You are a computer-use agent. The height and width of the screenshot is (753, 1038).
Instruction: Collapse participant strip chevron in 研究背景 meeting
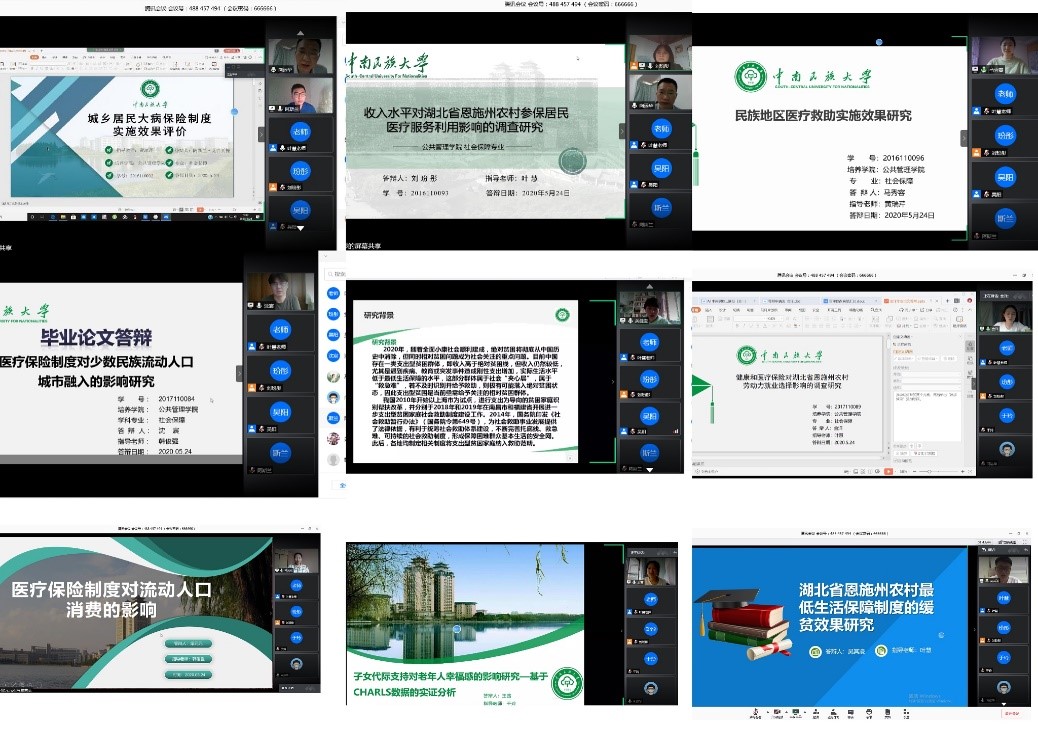(x=613, y=382)
